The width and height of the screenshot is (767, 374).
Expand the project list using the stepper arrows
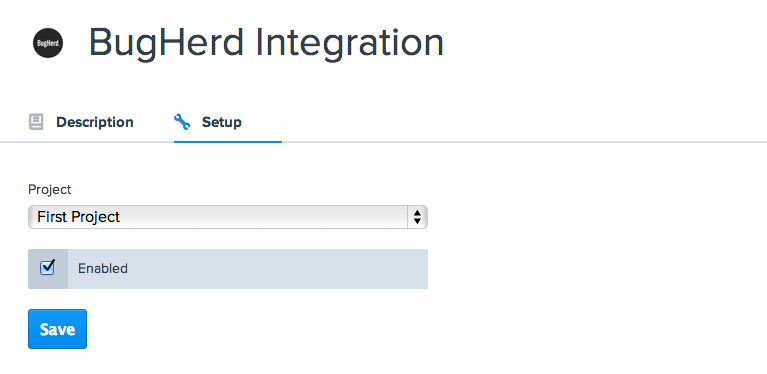coord(417,217)
